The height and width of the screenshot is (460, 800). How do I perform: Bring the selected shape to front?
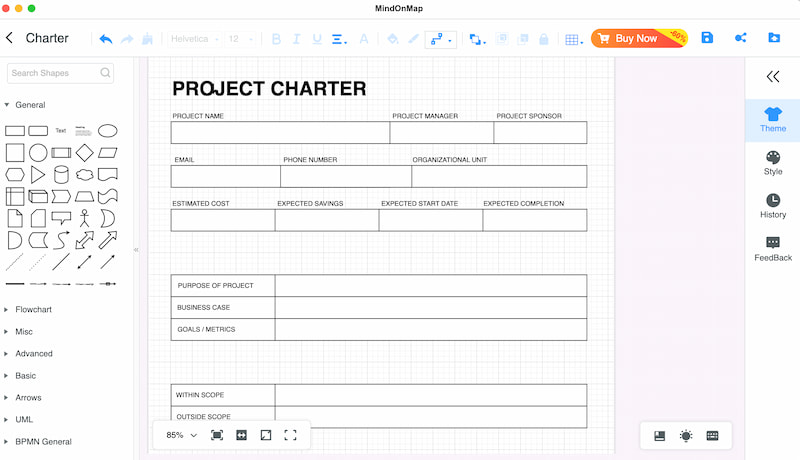tap(502, 39)
